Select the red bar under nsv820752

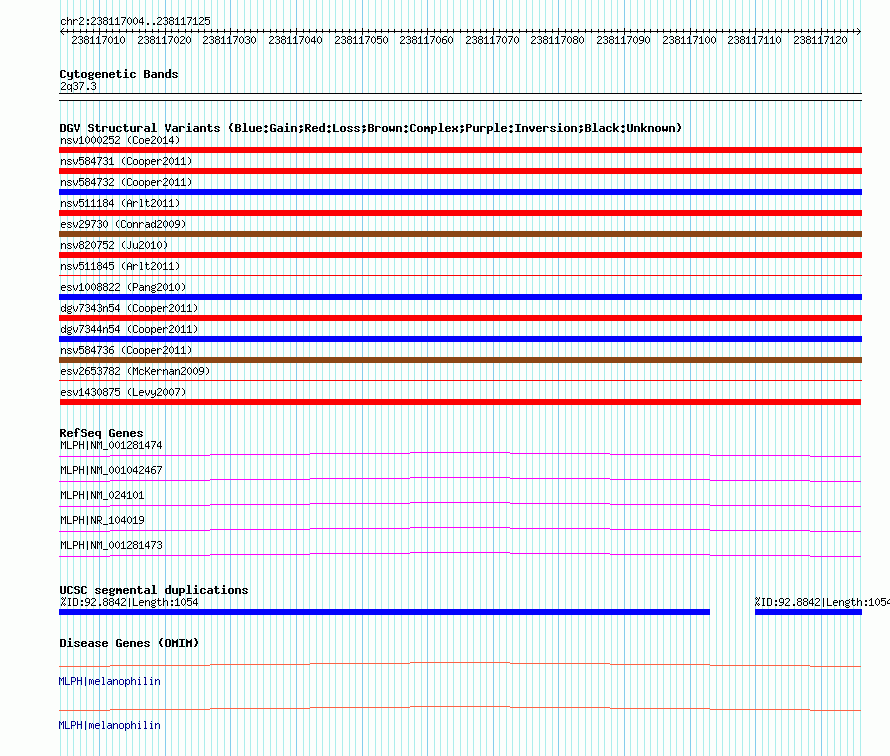(460, 255)
